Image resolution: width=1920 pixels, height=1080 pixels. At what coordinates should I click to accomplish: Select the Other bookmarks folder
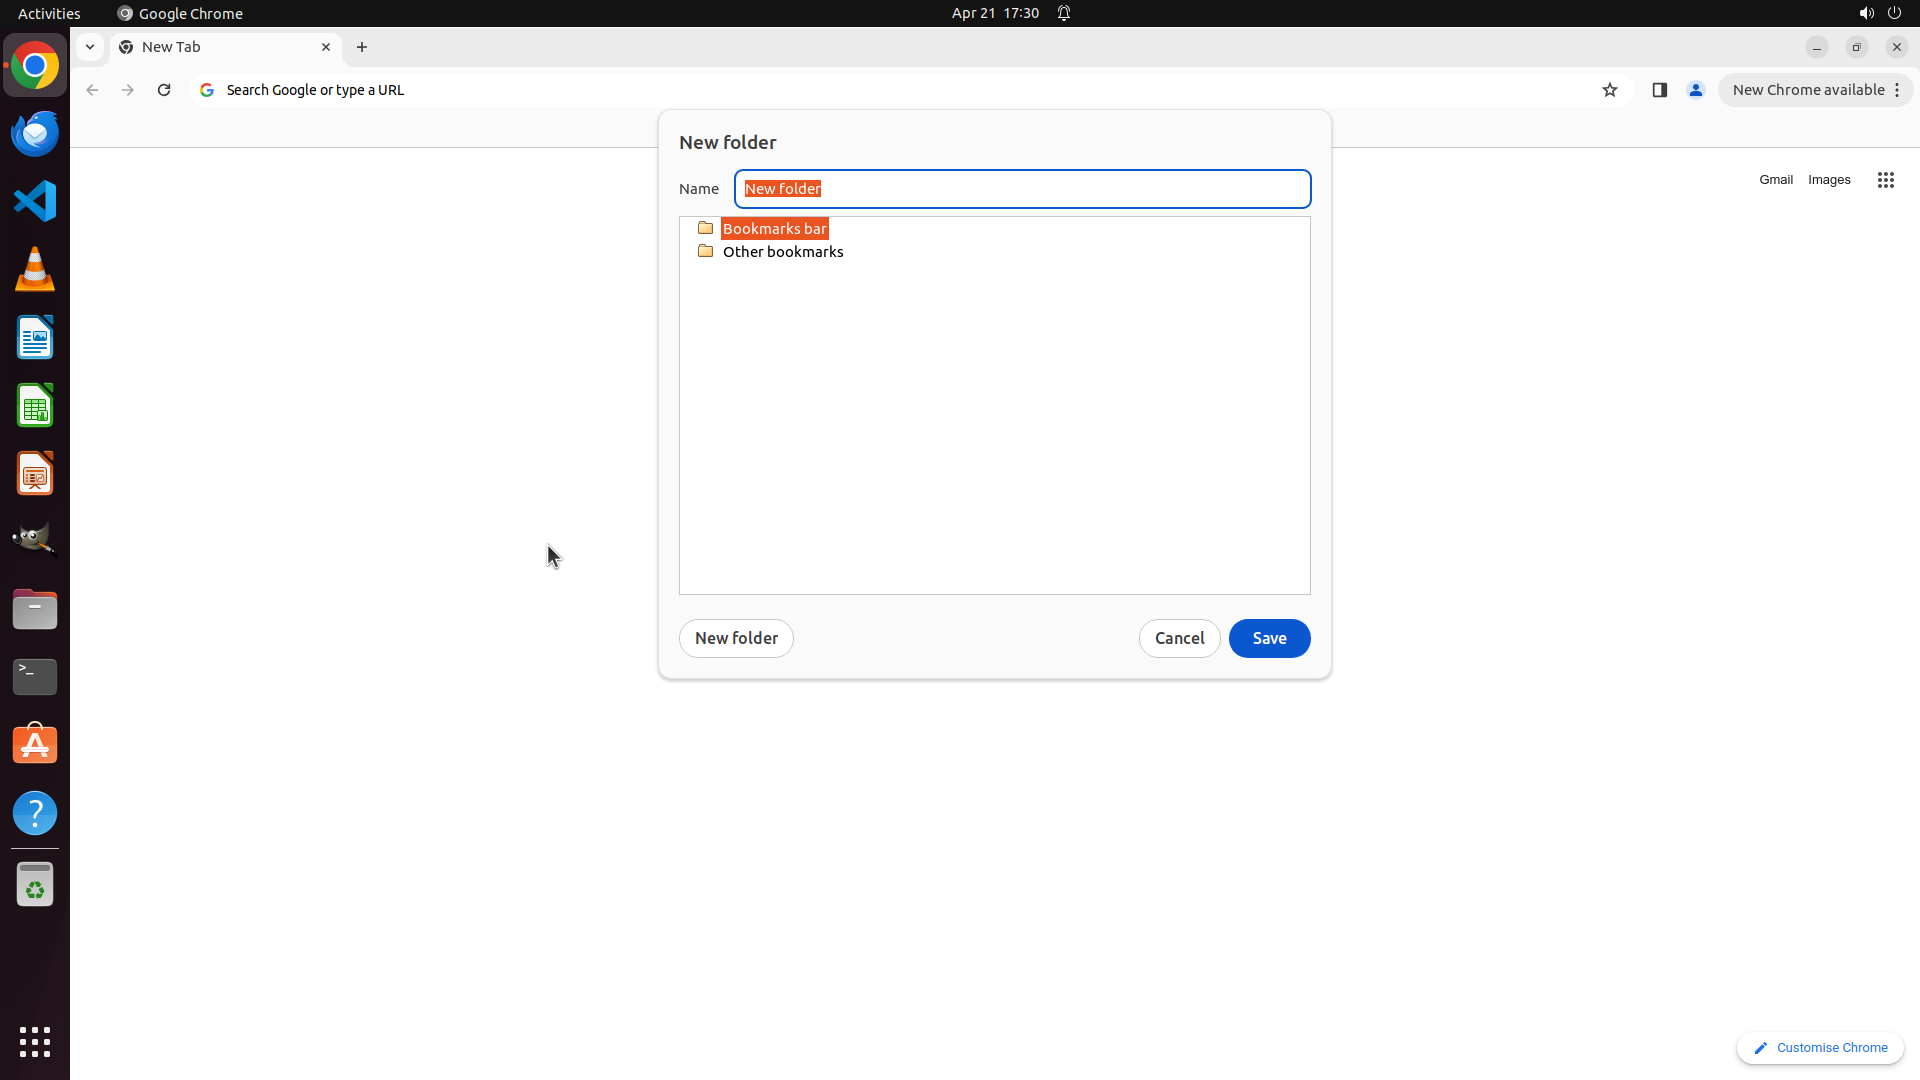(x=782, y=252)
